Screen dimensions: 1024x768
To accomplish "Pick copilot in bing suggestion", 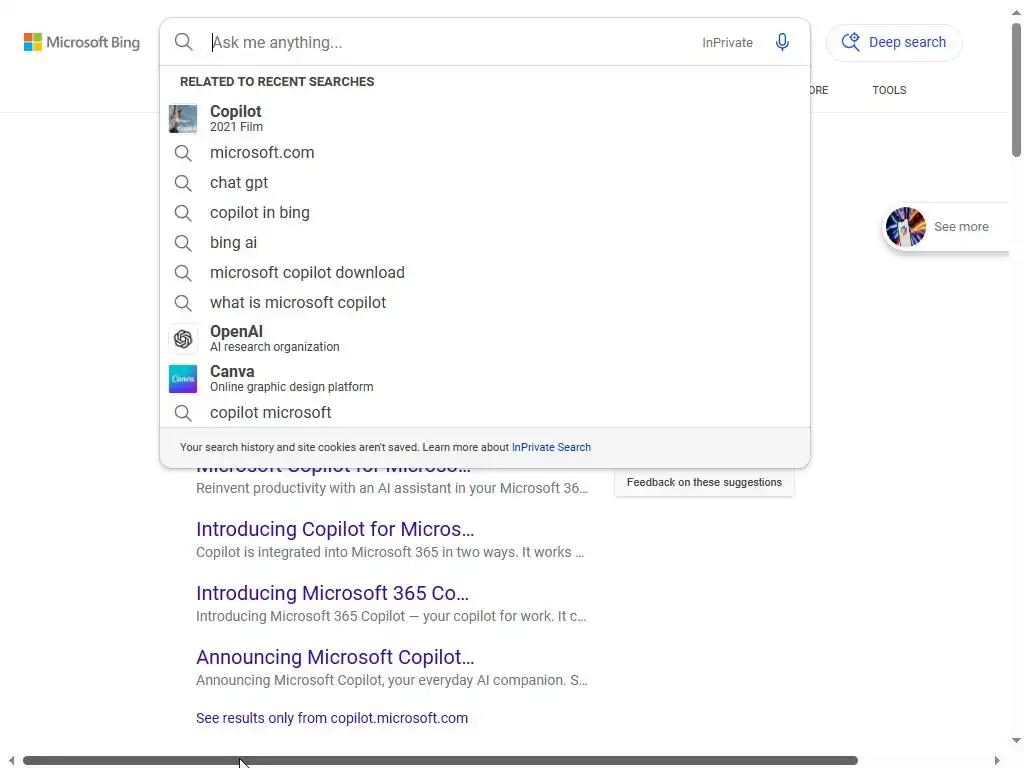I will click(485, 213).
